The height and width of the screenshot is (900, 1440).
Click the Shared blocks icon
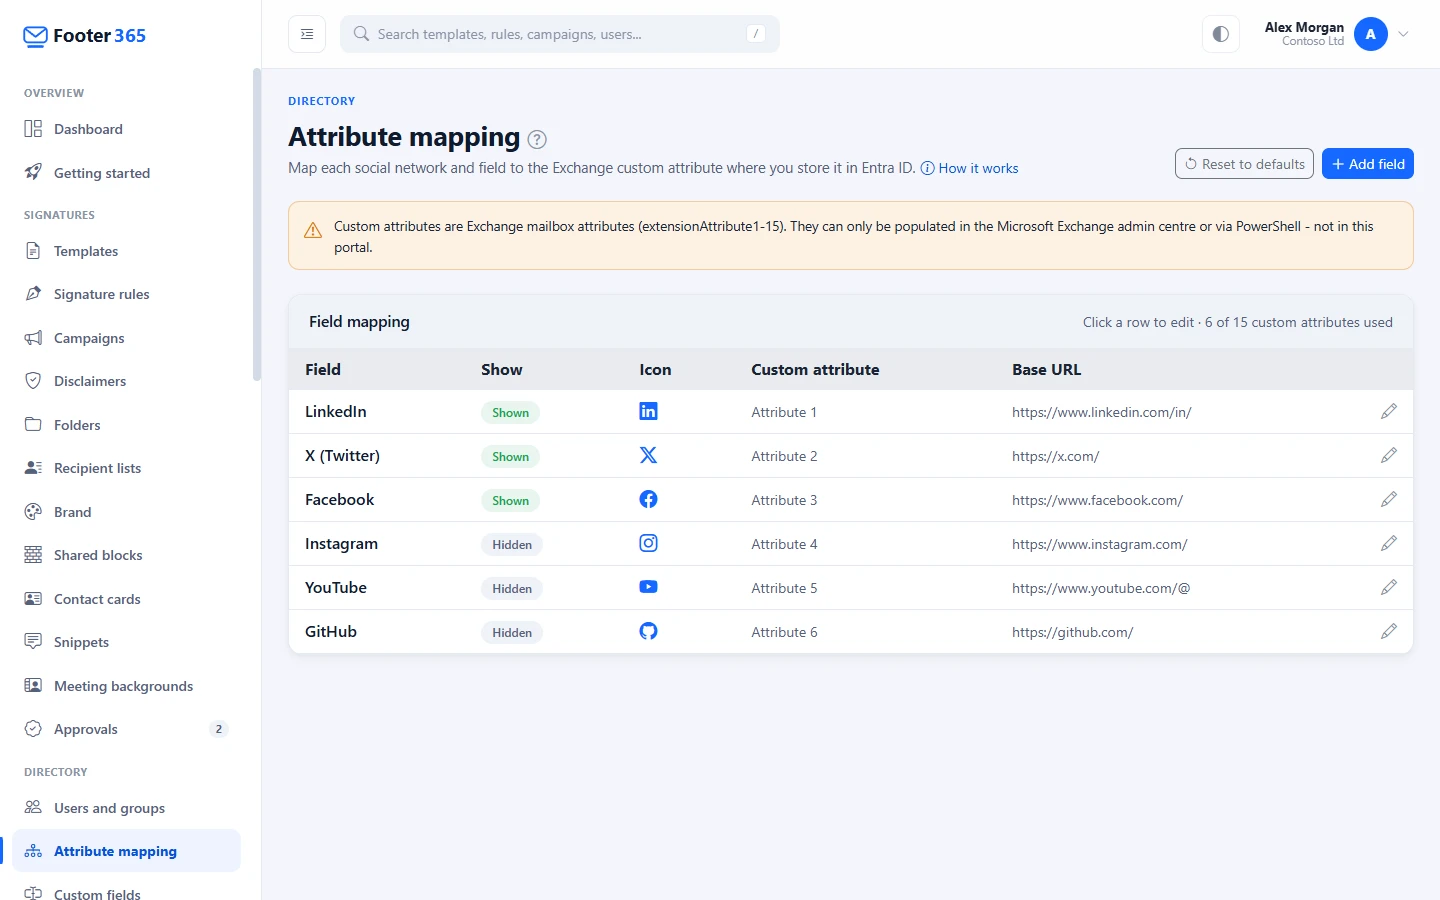click(x=33, y=555)
